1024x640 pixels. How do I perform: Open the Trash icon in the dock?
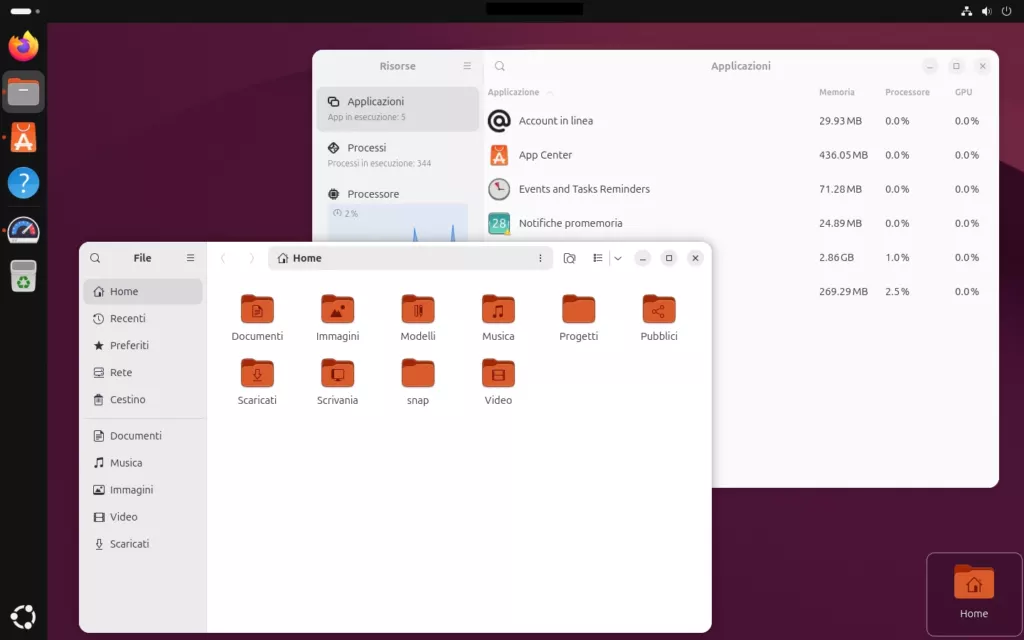pyautogui.click(x=24, y=276)
